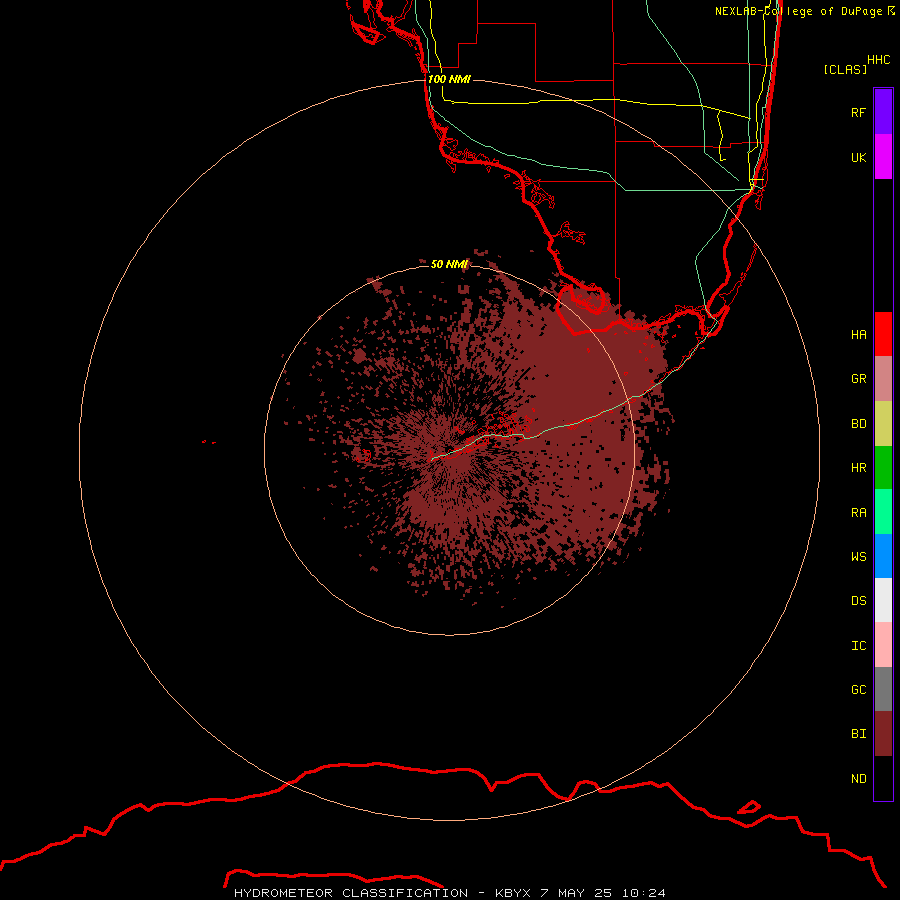Select the GR legend label
This screenshot has height=900, width=900.
tap(858, 379)
